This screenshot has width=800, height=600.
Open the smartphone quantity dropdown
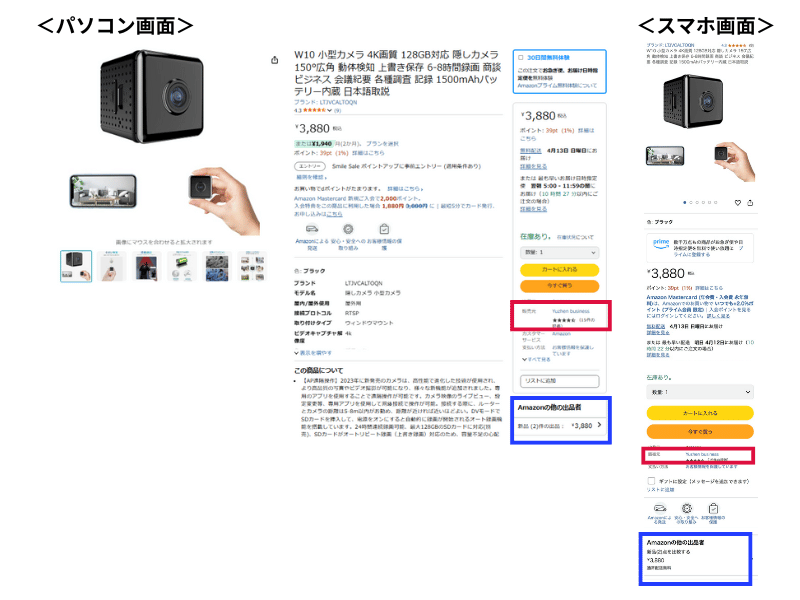point(699,392)
